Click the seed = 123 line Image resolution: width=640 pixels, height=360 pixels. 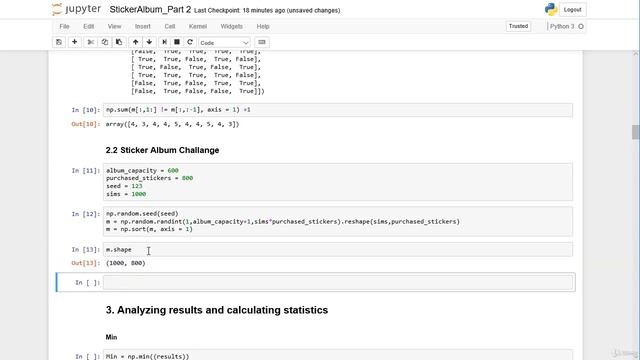124,186
